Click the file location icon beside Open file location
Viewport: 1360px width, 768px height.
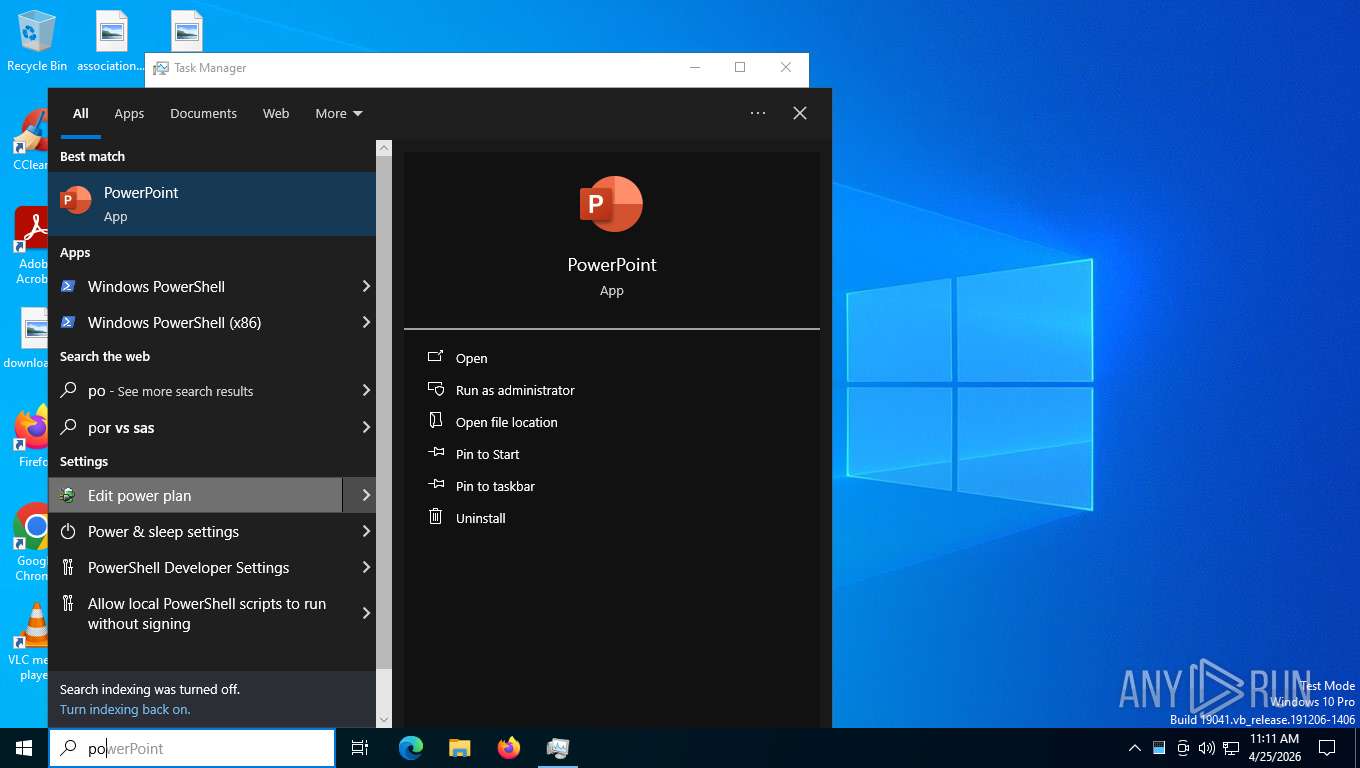[x=435, y=421]
